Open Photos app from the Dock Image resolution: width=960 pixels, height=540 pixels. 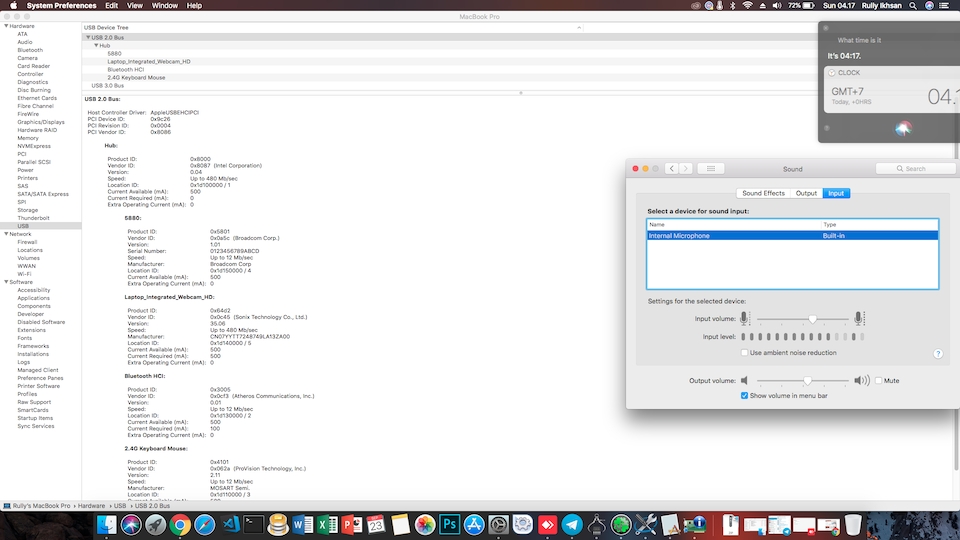point(425,525)
